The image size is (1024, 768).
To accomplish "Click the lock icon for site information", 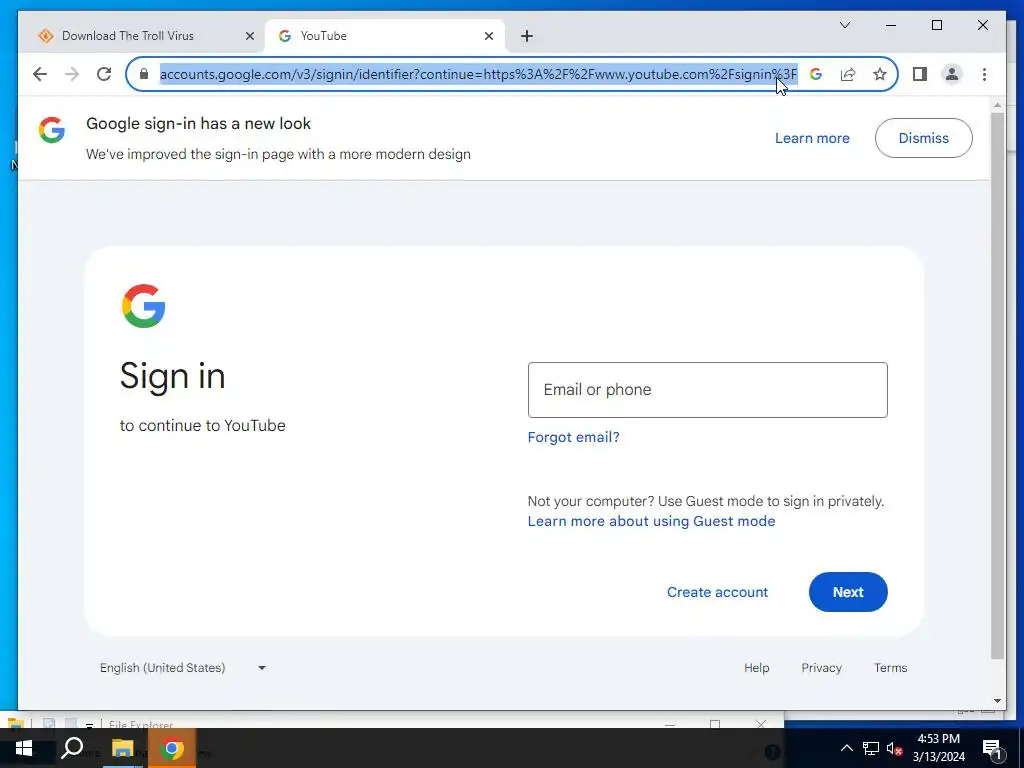I will pos(144,74).
